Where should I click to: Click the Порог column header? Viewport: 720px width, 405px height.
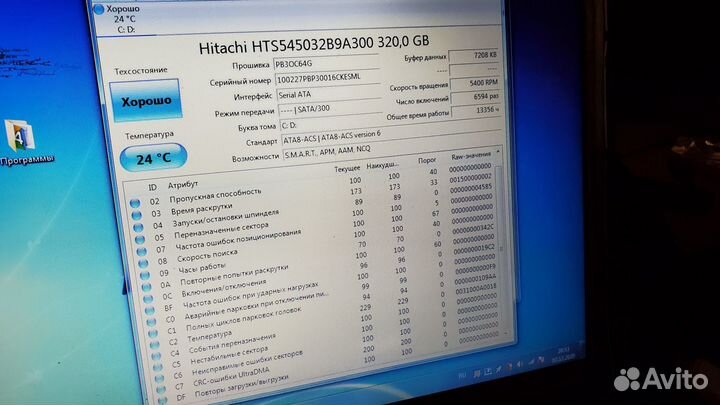pos(427,160)
